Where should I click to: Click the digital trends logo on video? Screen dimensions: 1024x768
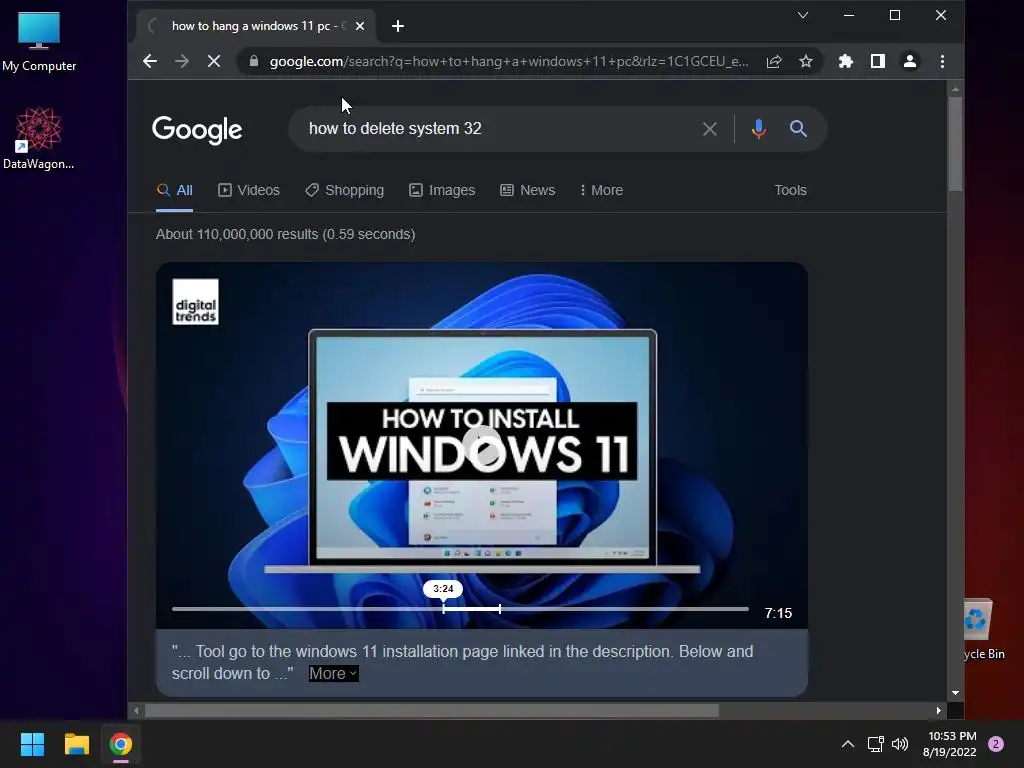(195, 302)
